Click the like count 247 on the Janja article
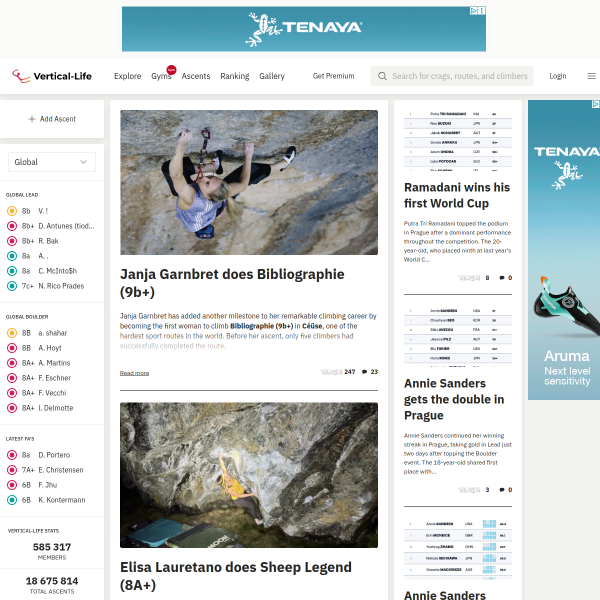The width and height of the screenshot is (600, 600). point(349,372)
